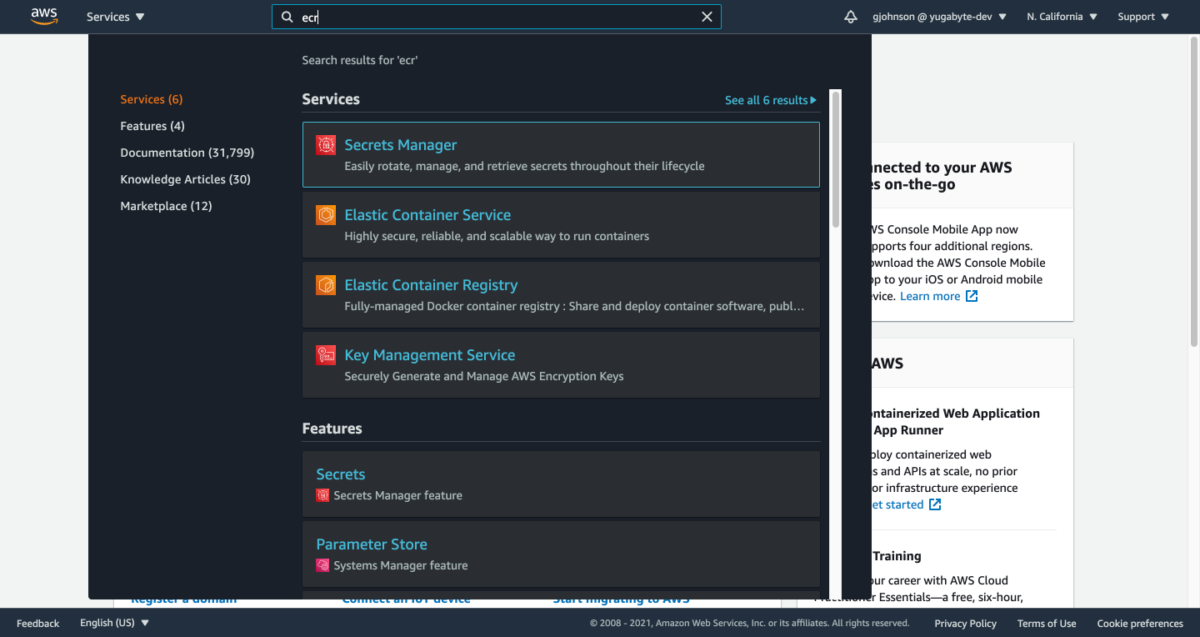This screenshot has height=637, width=1200.
Task: Click the Secrets Manager service icon
Action: pos(325,145)
